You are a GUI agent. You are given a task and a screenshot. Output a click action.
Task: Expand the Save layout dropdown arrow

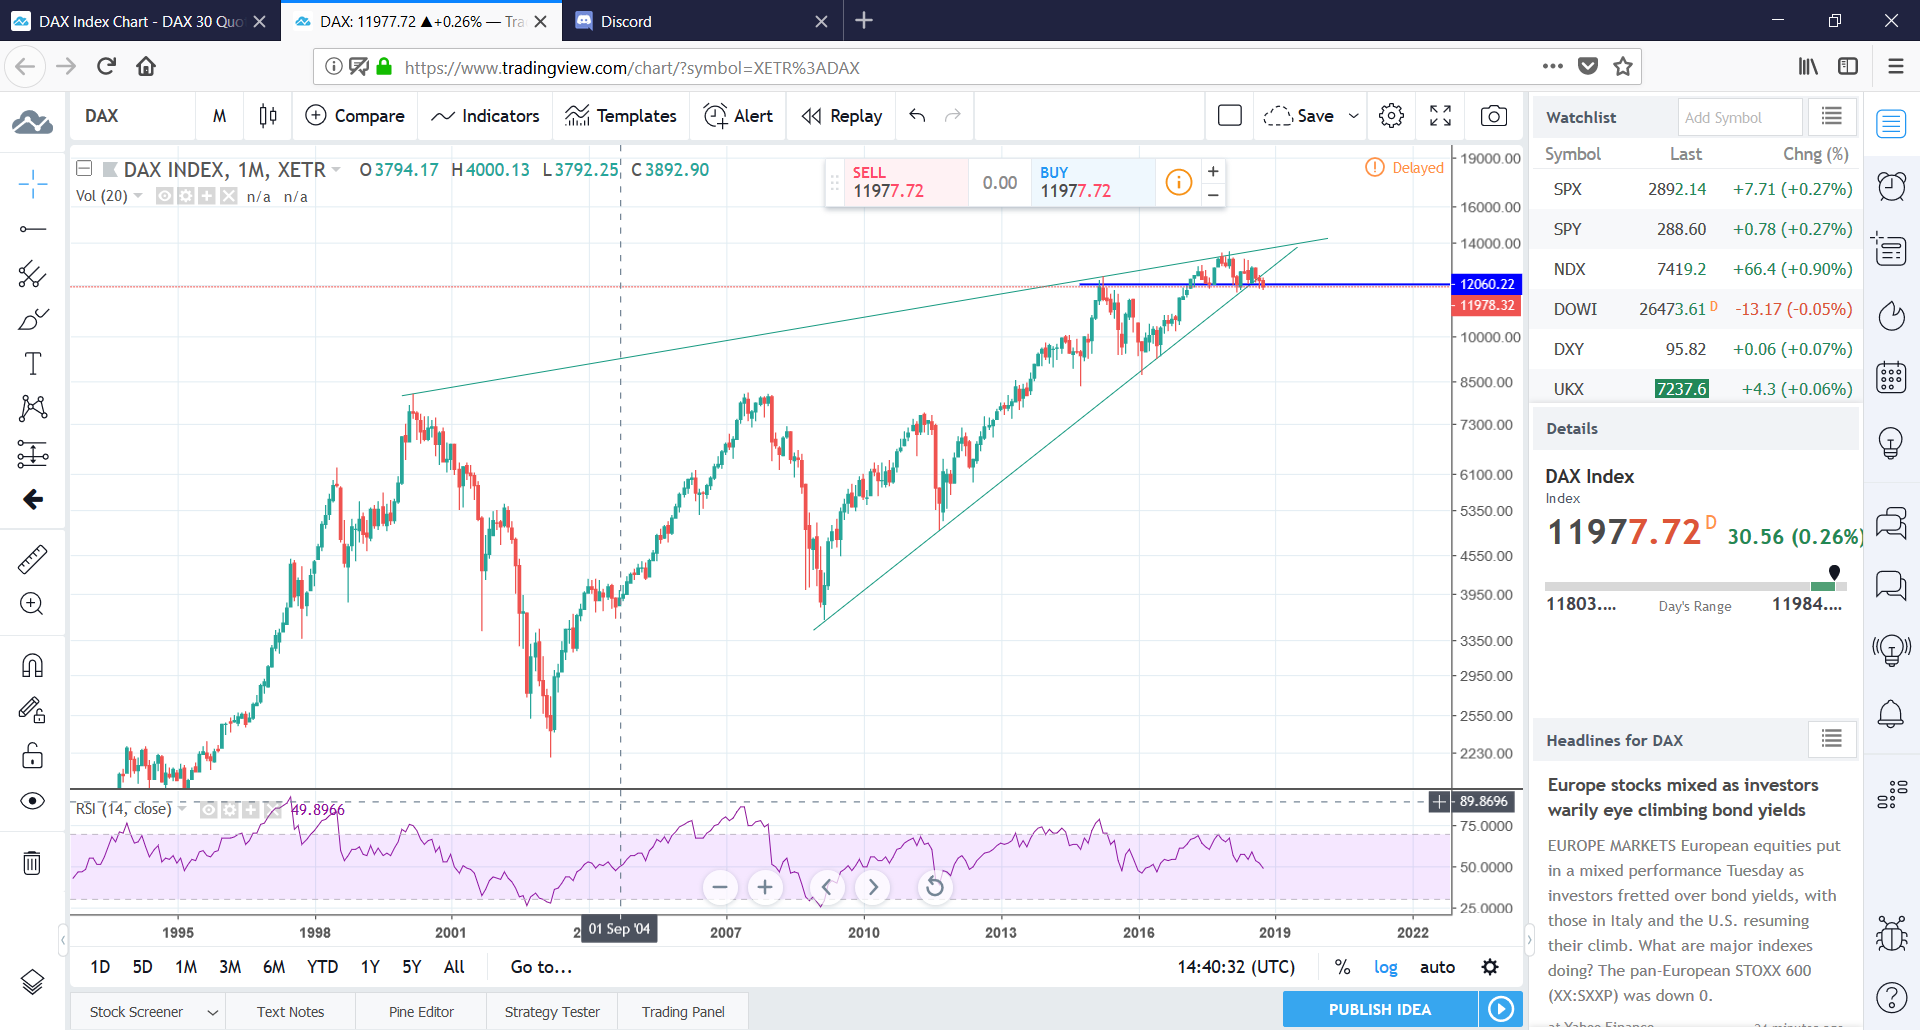coord(1353,116)
